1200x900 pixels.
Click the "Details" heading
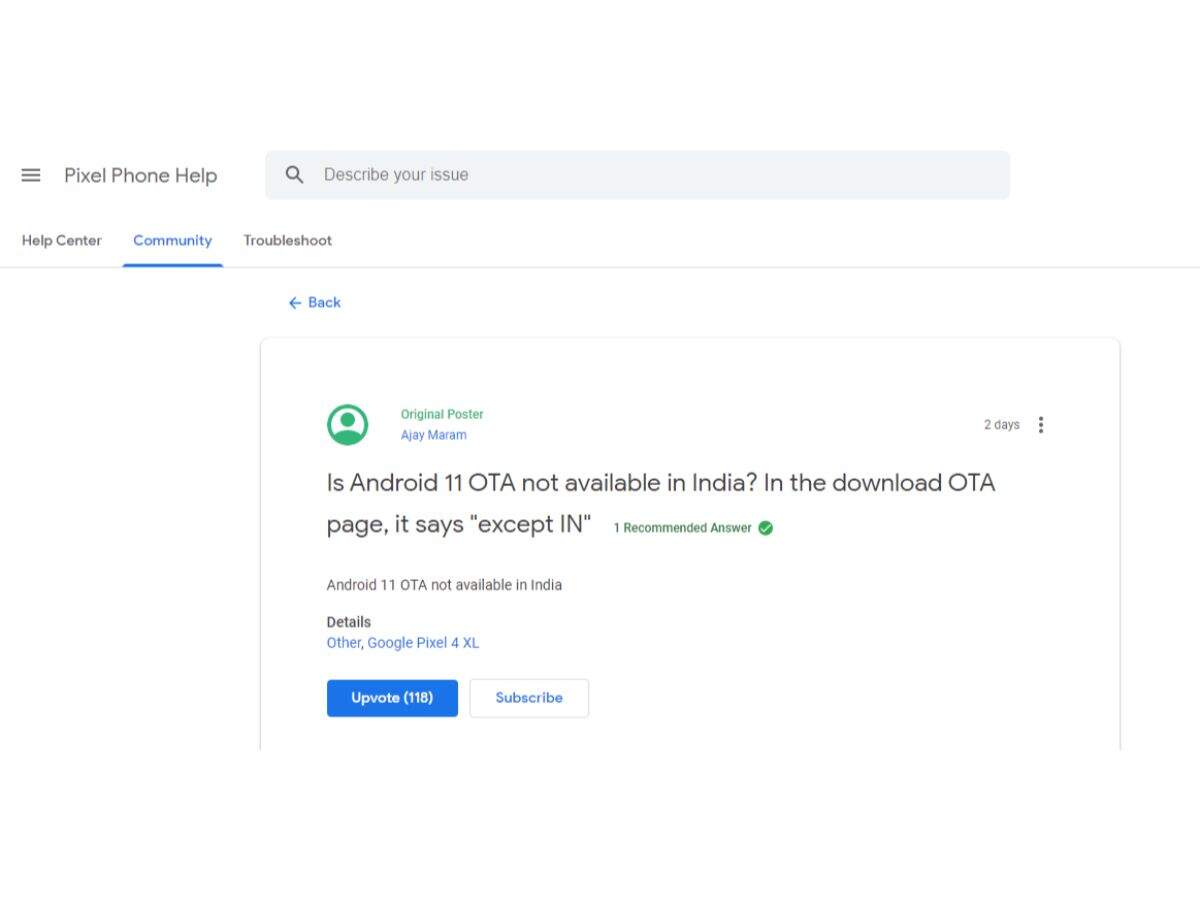(x=349, y=622)
